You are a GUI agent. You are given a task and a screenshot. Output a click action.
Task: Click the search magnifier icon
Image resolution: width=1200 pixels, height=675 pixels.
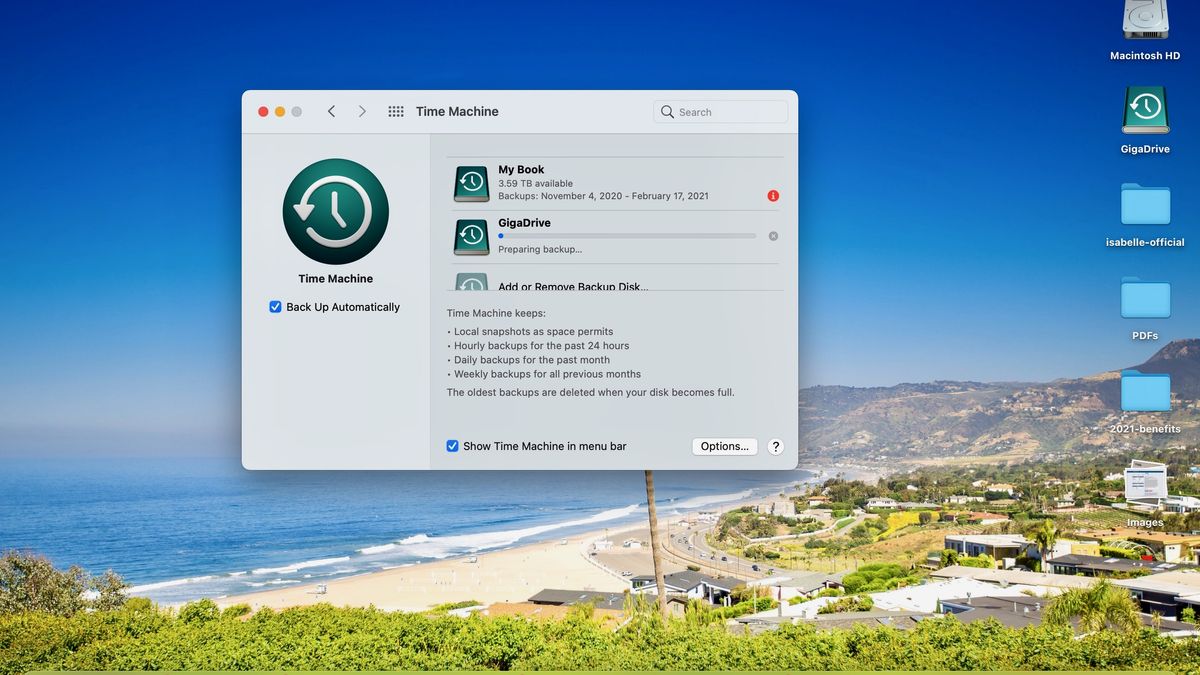coord(666,111)
